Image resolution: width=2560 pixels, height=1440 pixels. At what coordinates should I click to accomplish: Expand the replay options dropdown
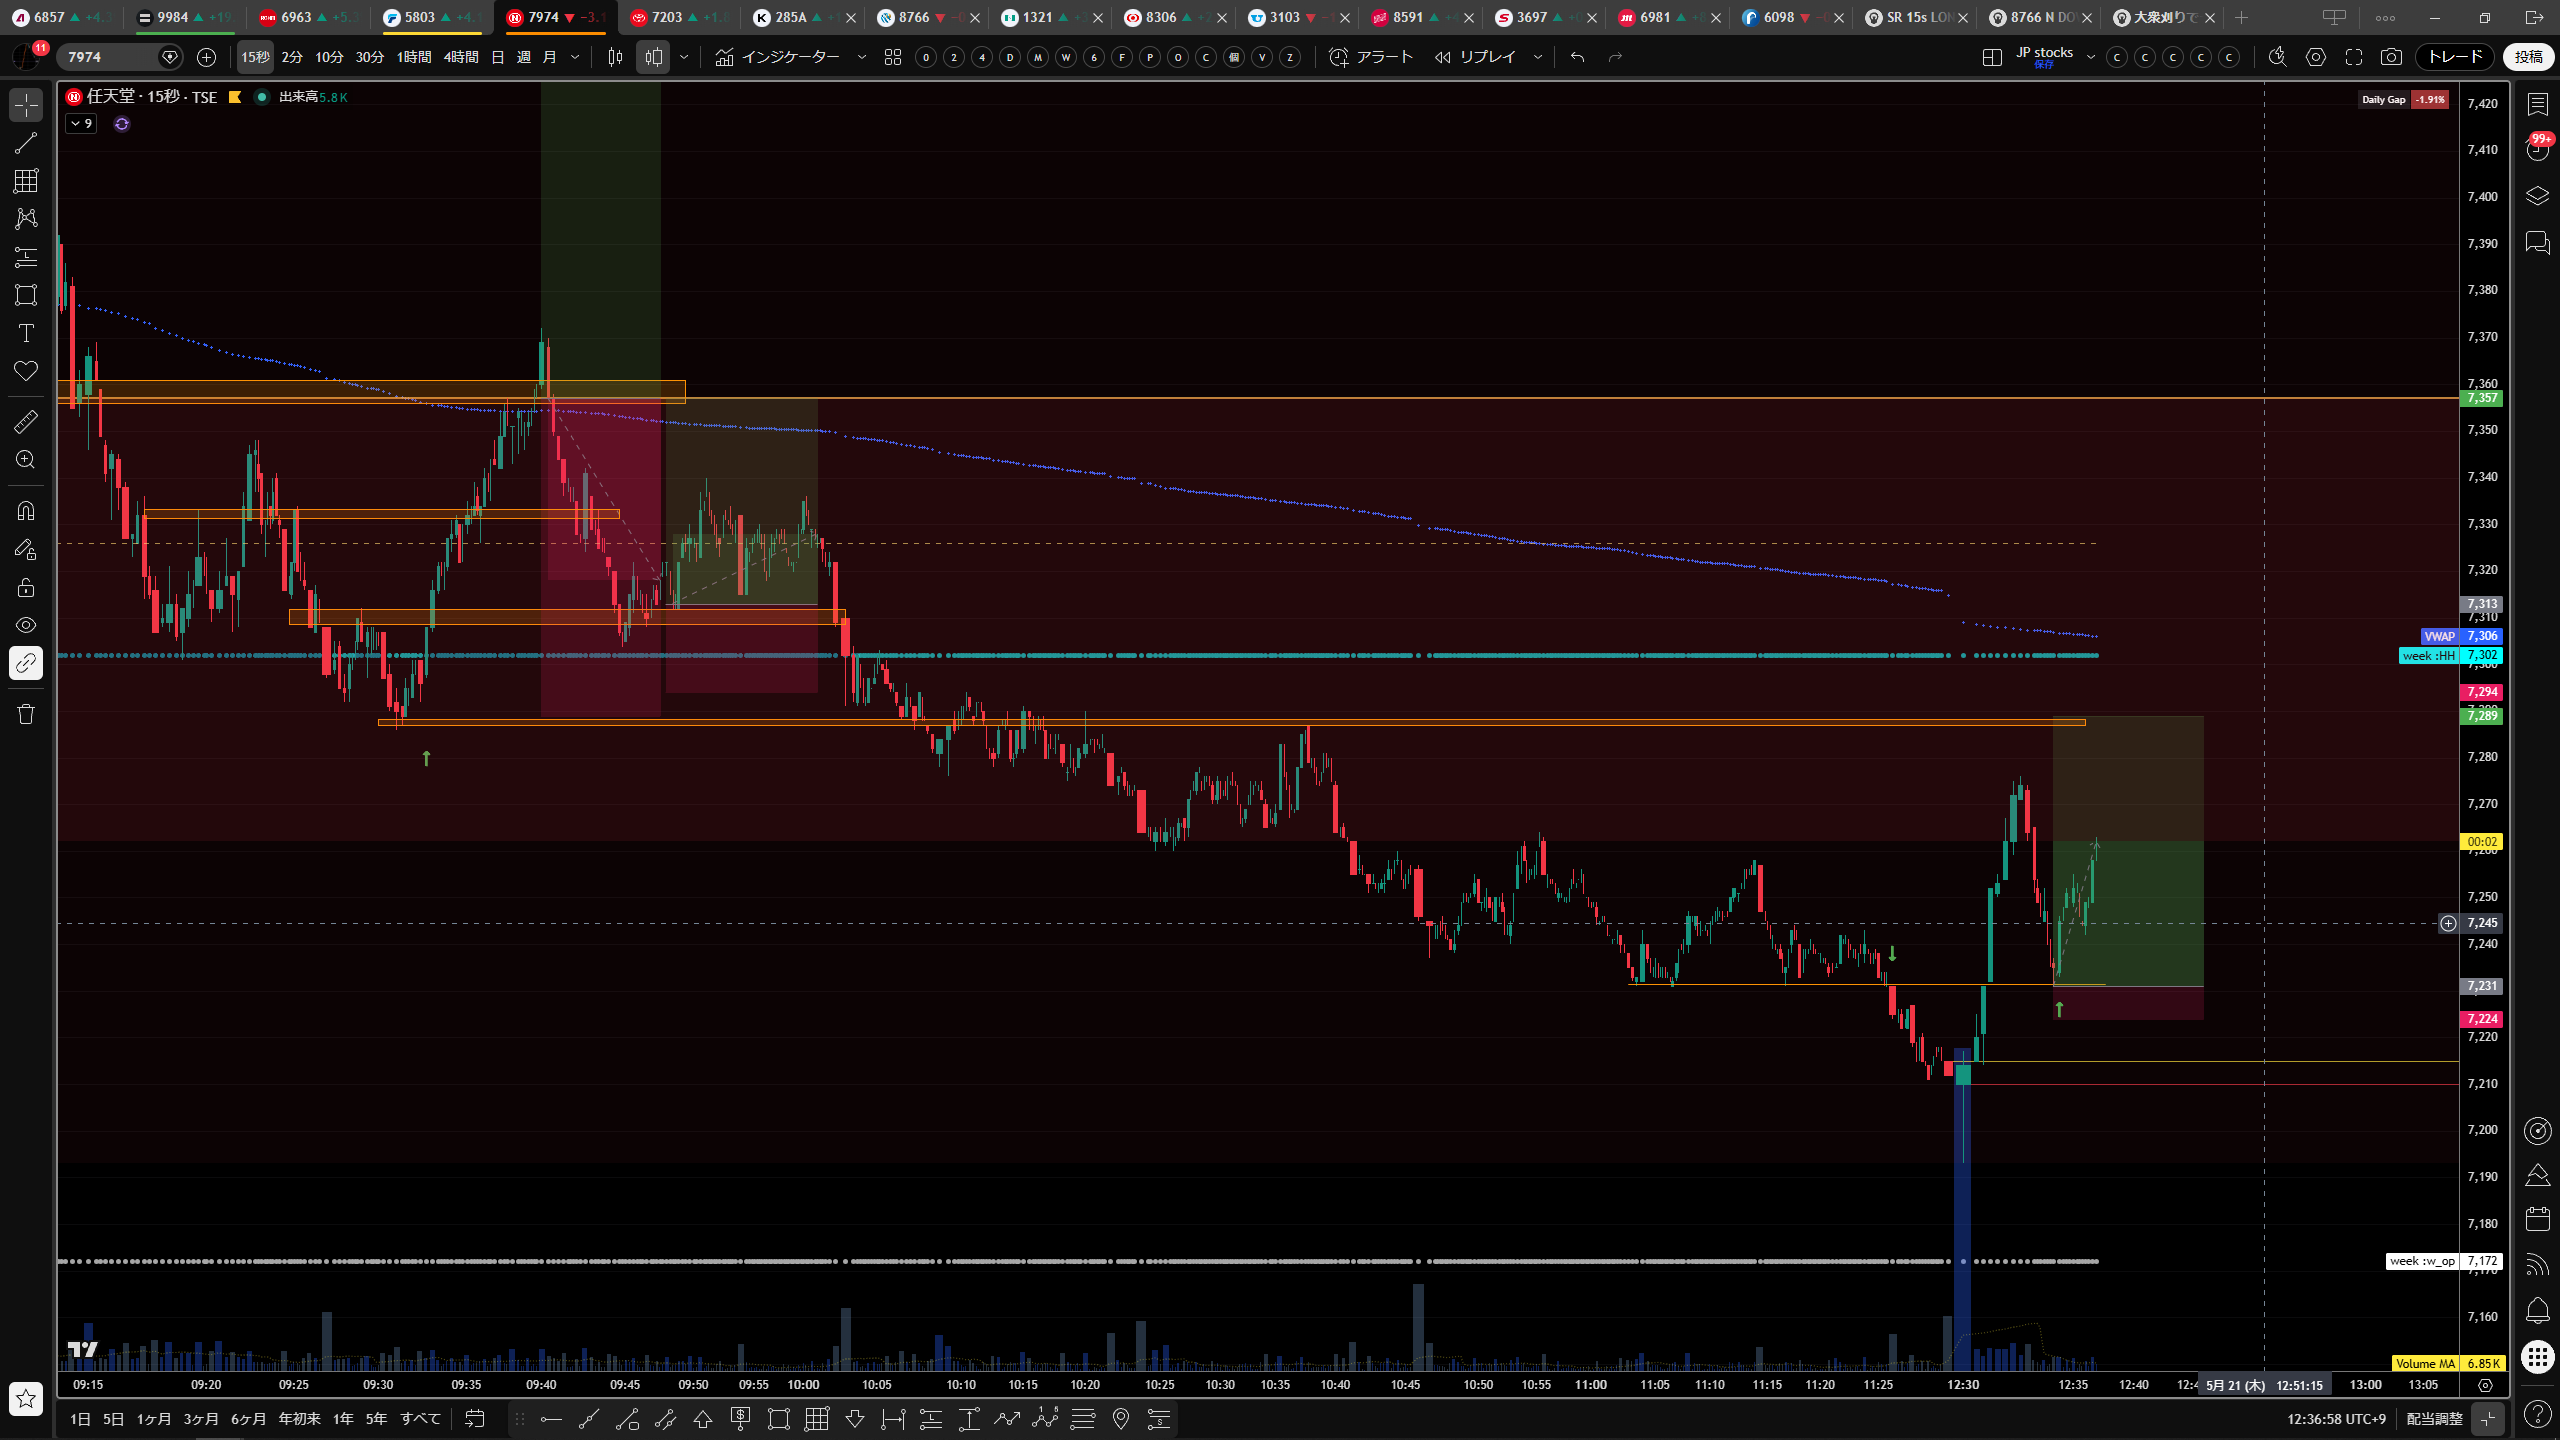point(1538,57)
